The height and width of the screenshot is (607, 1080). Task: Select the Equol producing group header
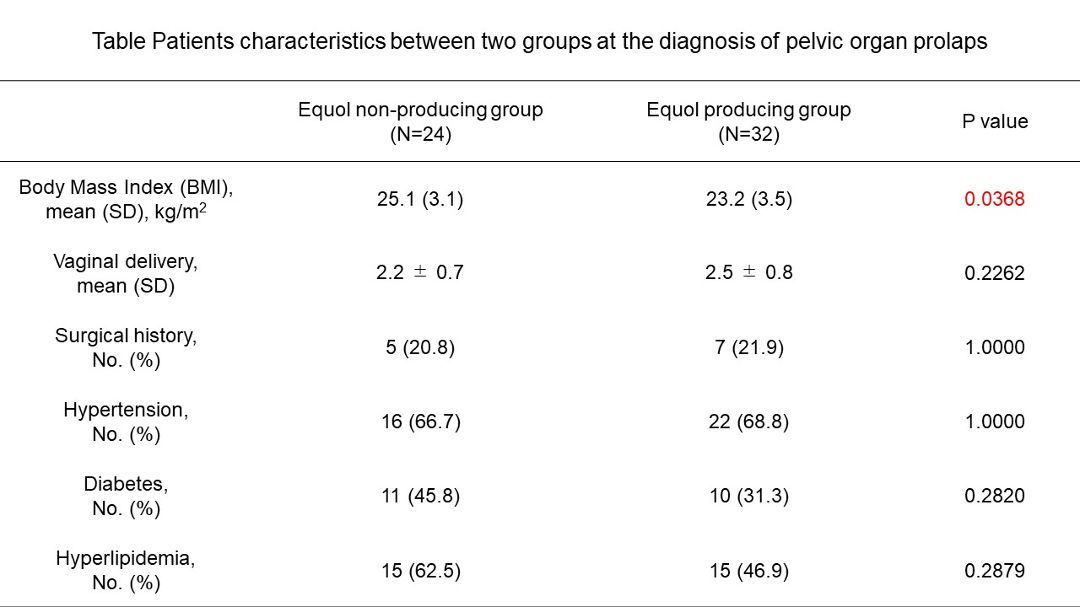point(748,122)
